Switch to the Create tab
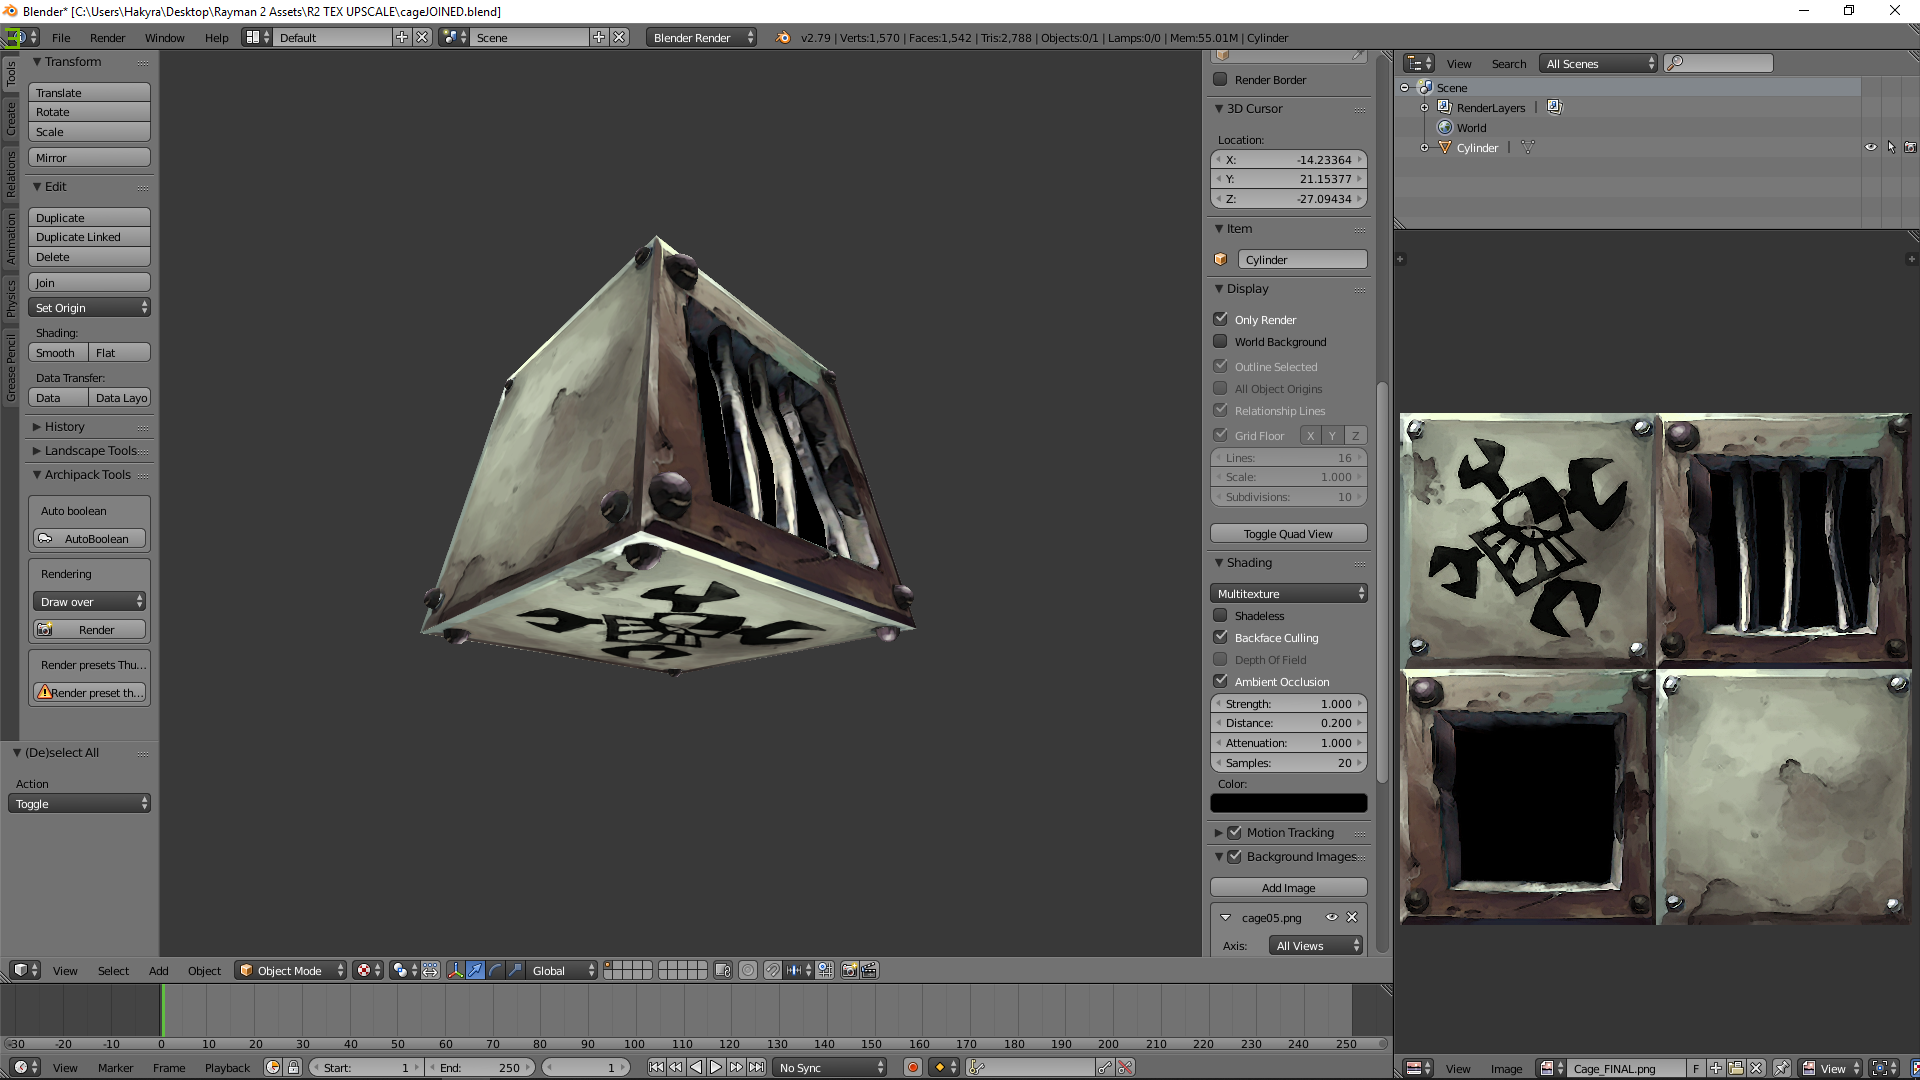Image resolution: width=1920 pixels, height=1080 pixels. click(x=11, y=118)
